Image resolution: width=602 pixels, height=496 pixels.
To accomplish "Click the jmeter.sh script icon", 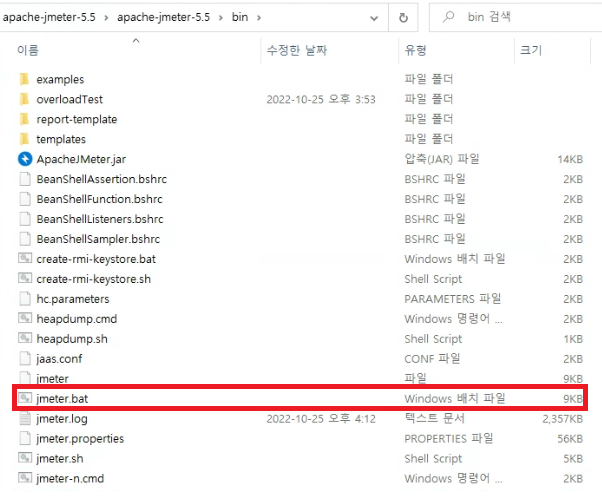I will (x=25, y=458).
